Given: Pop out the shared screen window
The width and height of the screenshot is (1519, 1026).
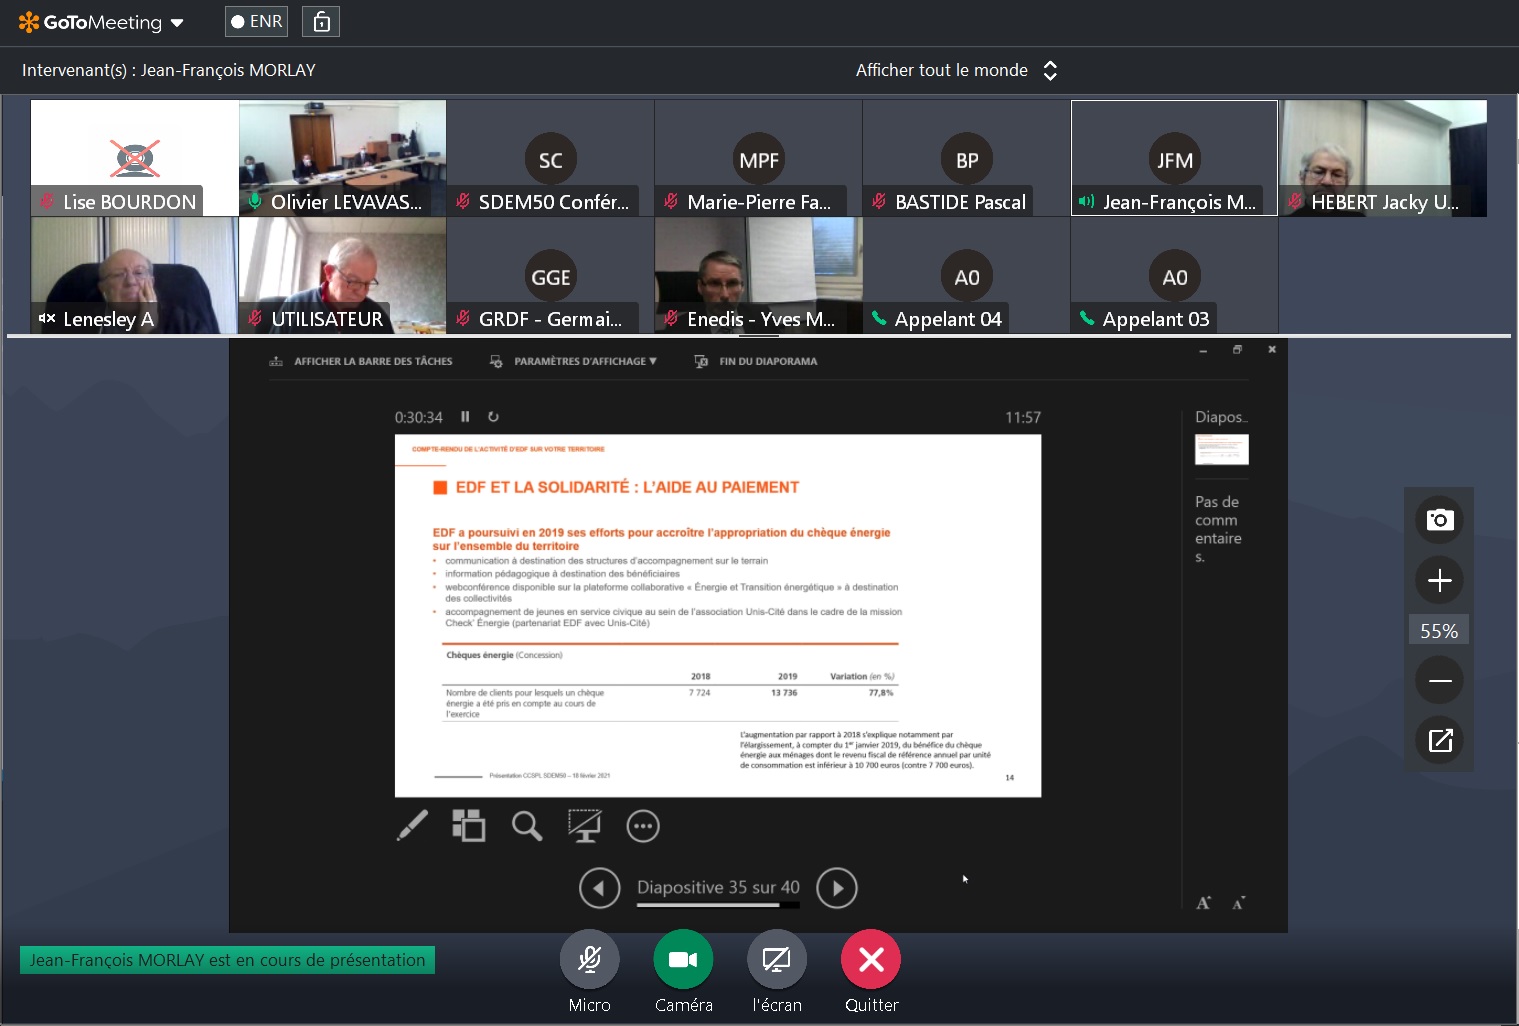Looking at the screenshot, I should click(x=1439, y=740).
